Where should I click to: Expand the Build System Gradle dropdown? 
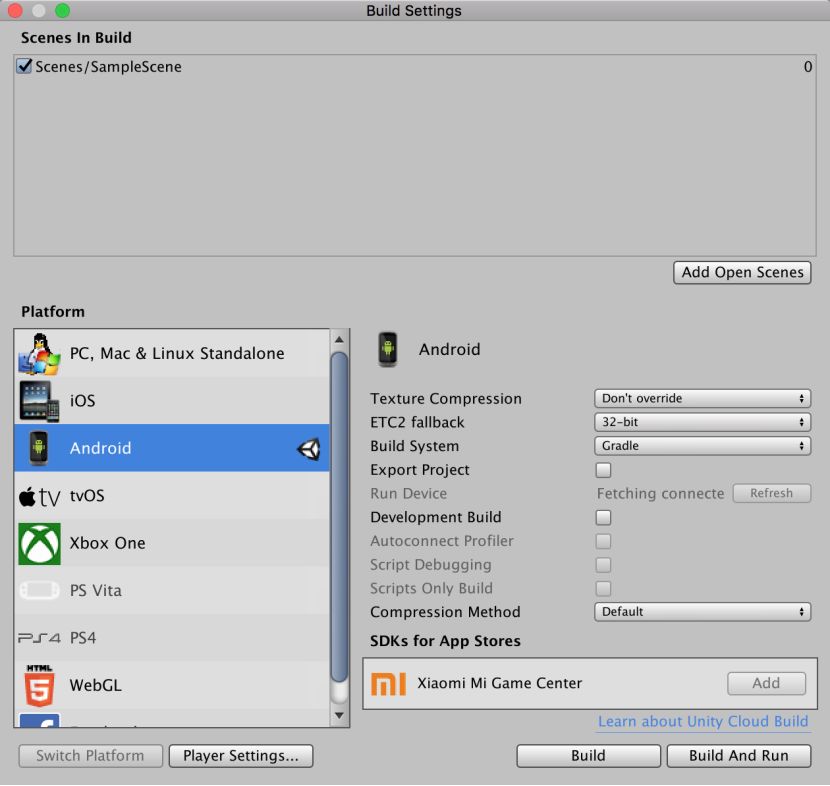click(702, 446)
